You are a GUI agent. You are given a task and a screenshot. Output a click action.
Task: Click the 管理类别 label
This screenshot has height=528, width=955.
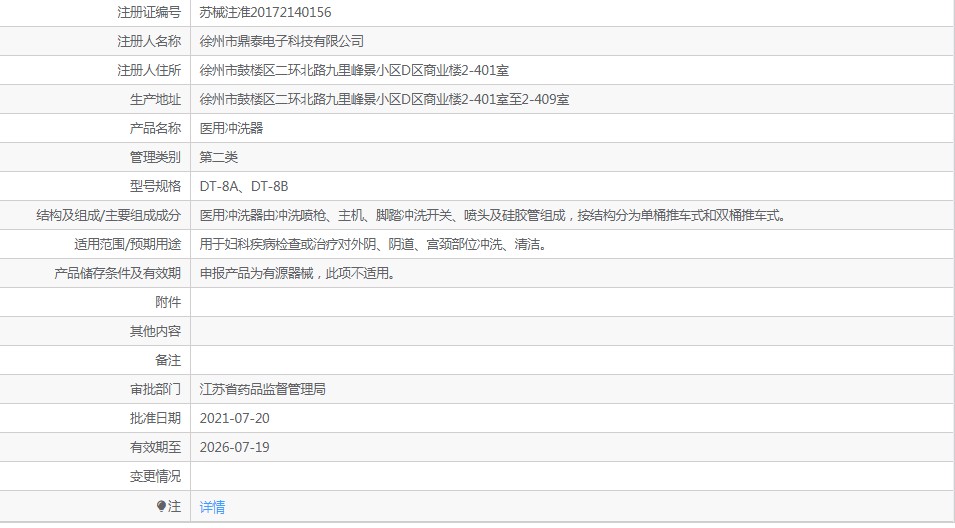point(155,157)
